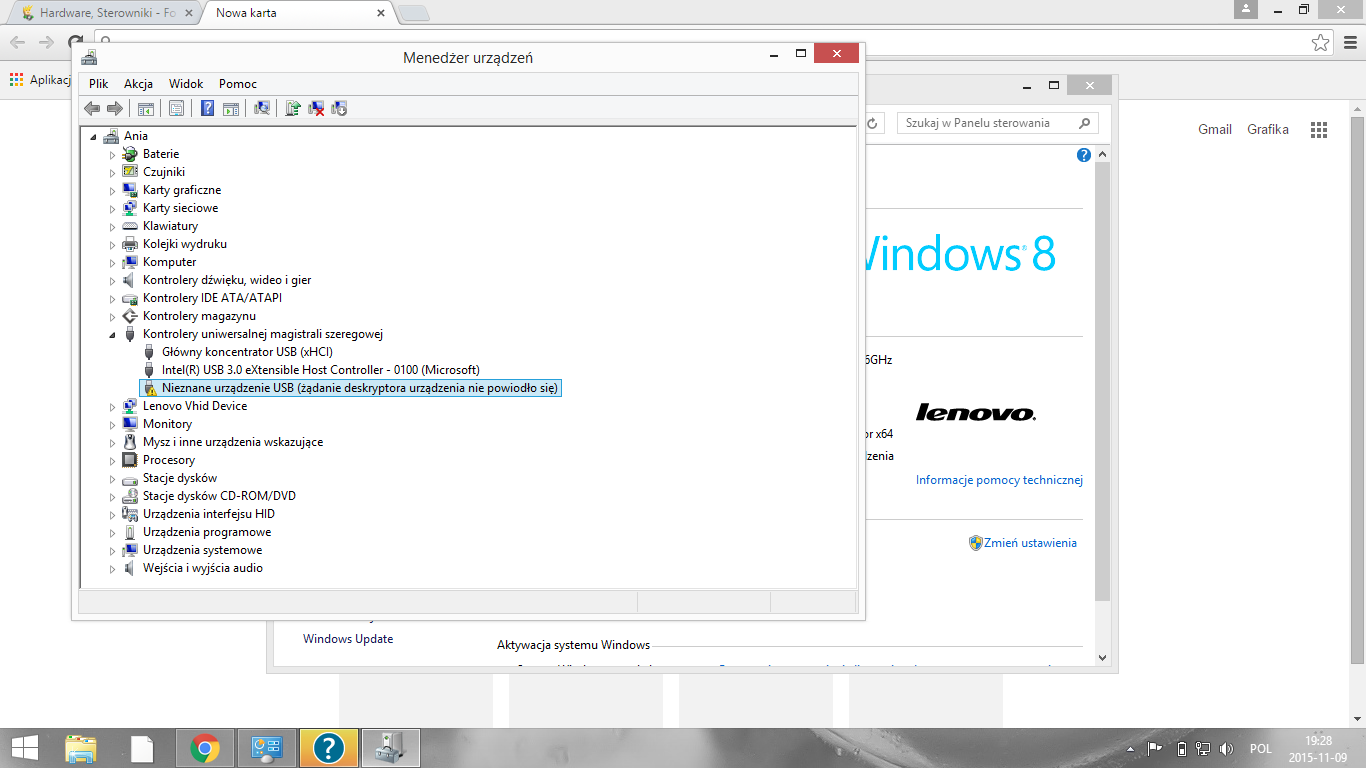Select Intel(R) USB 3.0 eXtensible Host Controller

[320, 370]
